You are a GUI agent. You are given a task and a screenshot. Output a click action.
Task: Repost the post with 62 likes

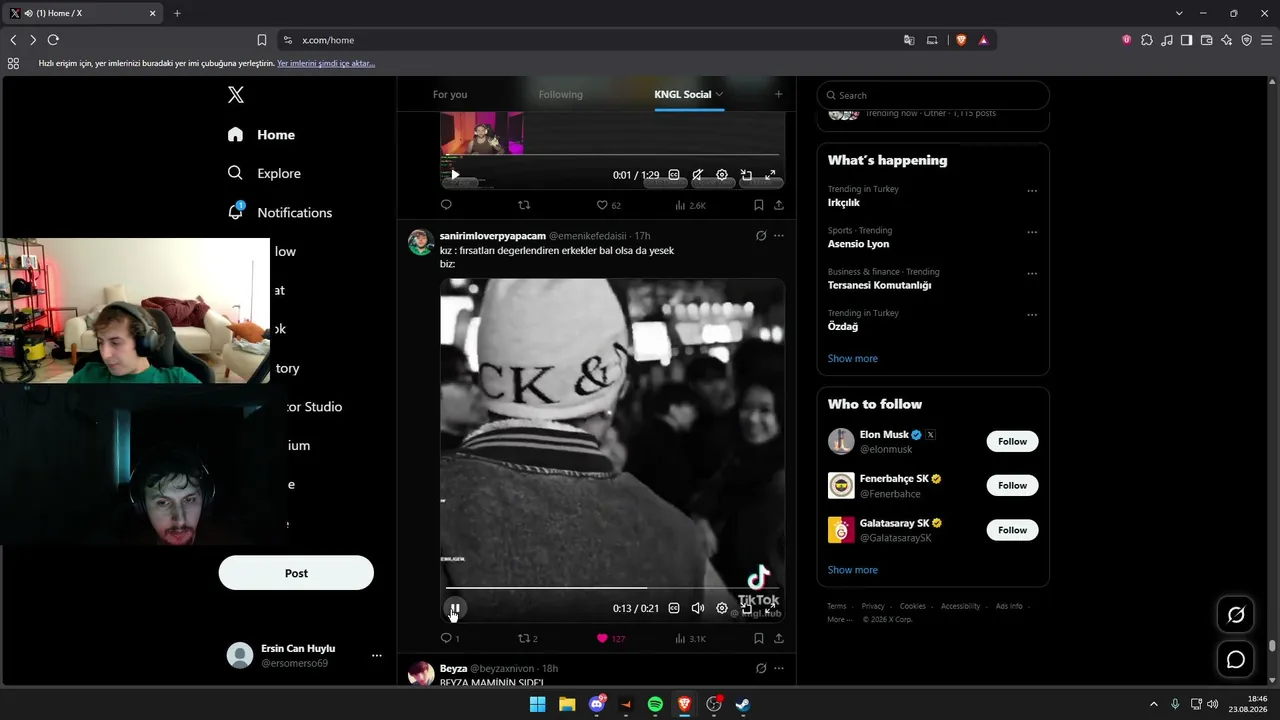pyautogui.click(x=524, y=205)
